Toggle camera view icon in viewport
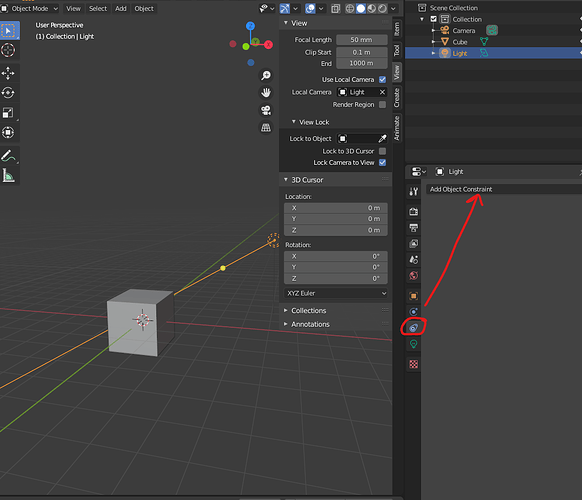 point(266,110)
